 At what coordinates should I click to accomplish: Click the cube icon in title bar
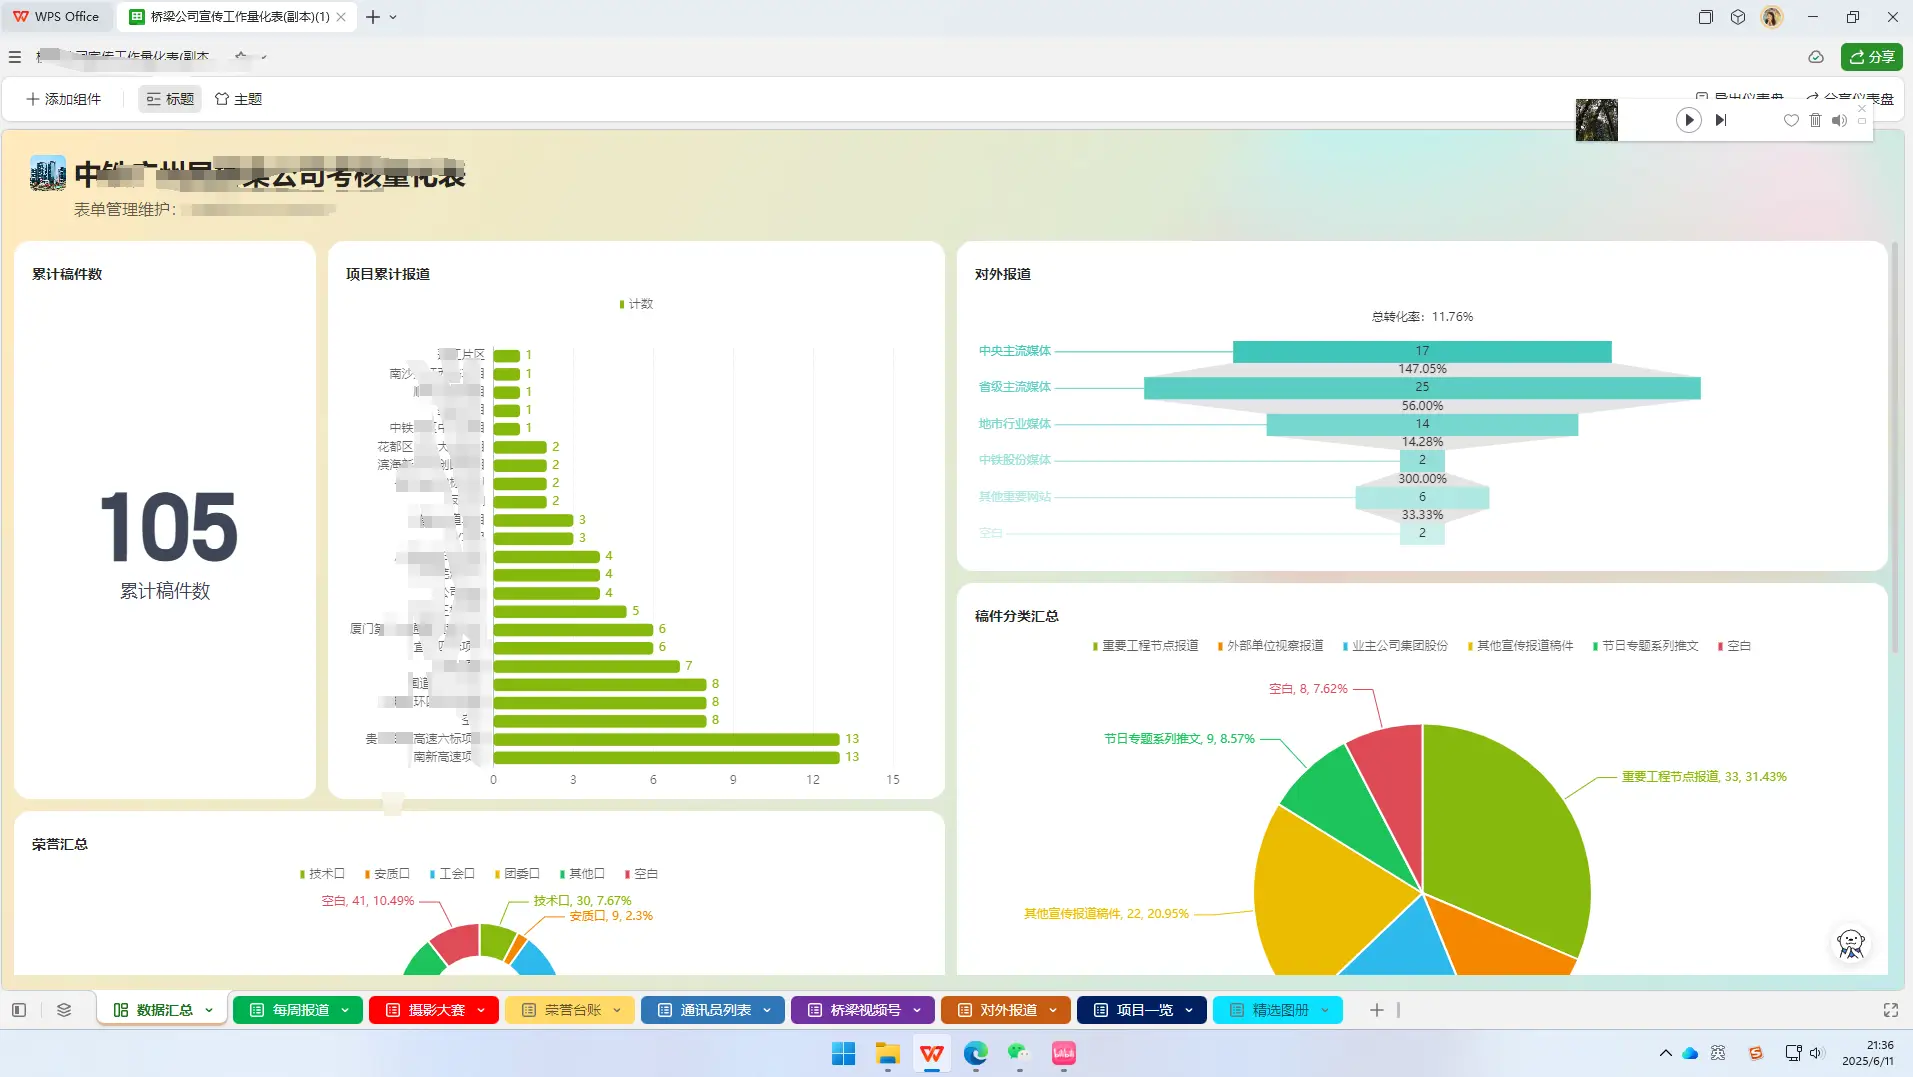pyautogui.click(x=1738, y=17)
